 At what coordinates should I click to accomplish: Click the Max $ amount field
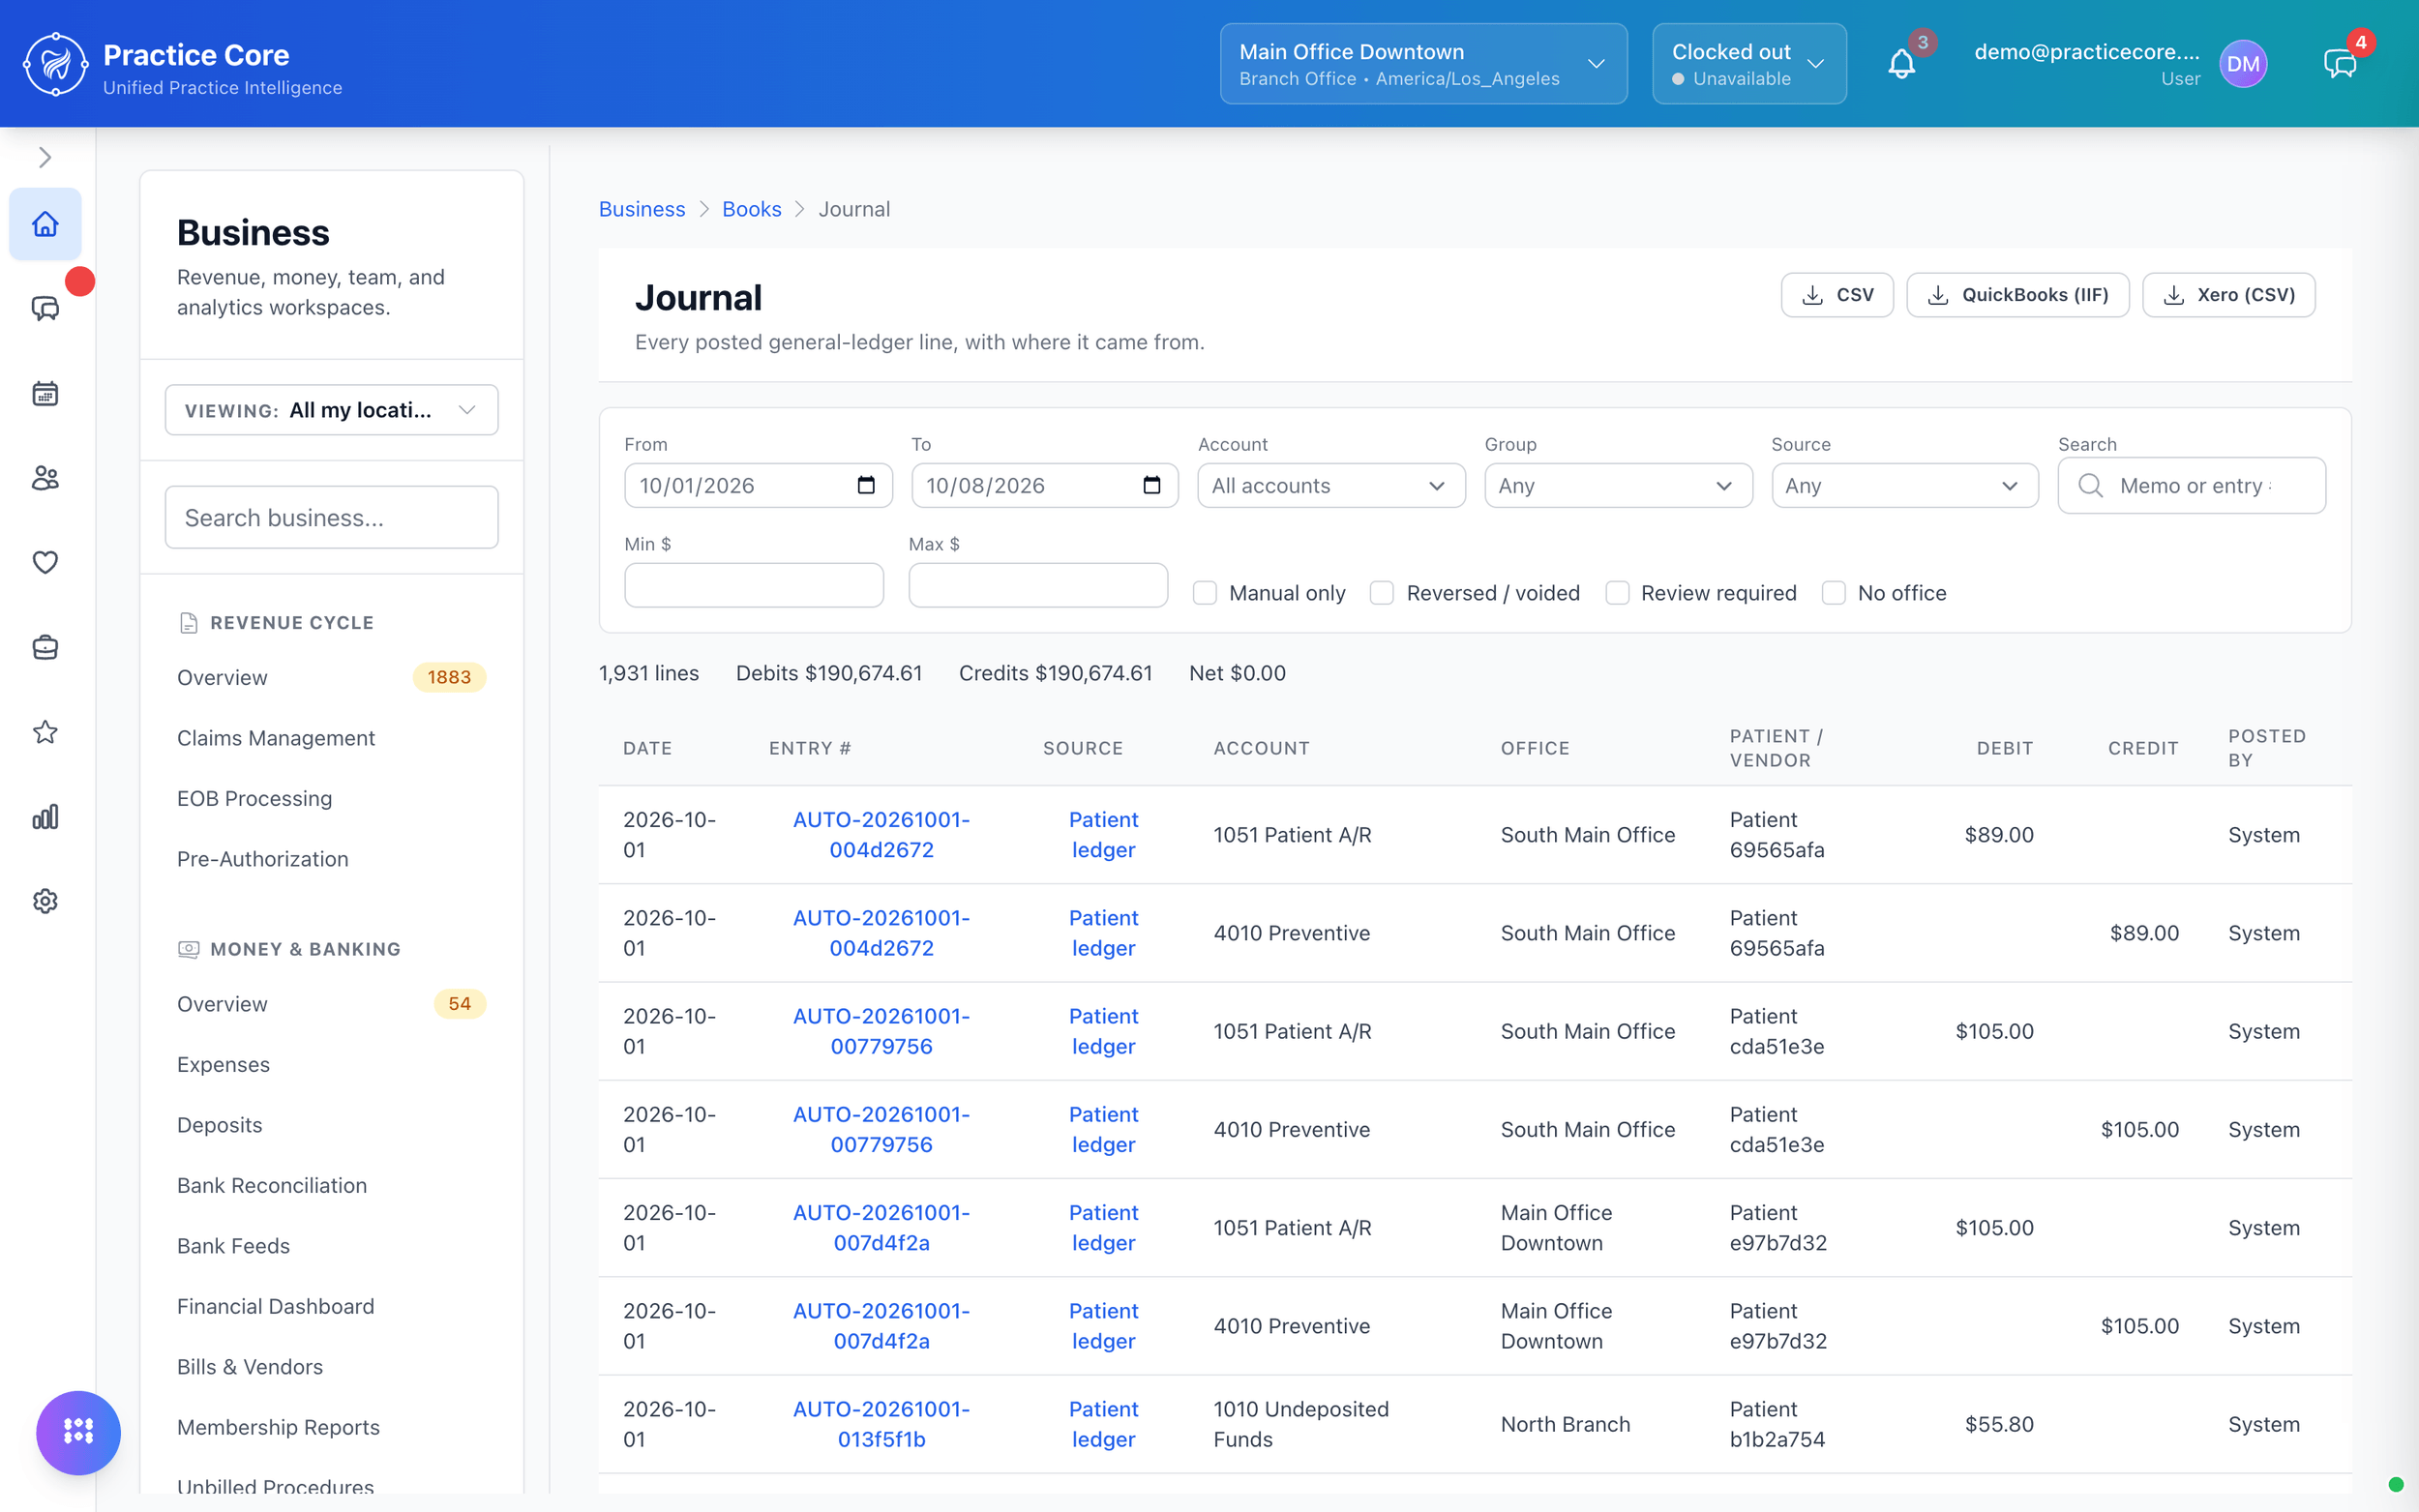[1037, 585]
